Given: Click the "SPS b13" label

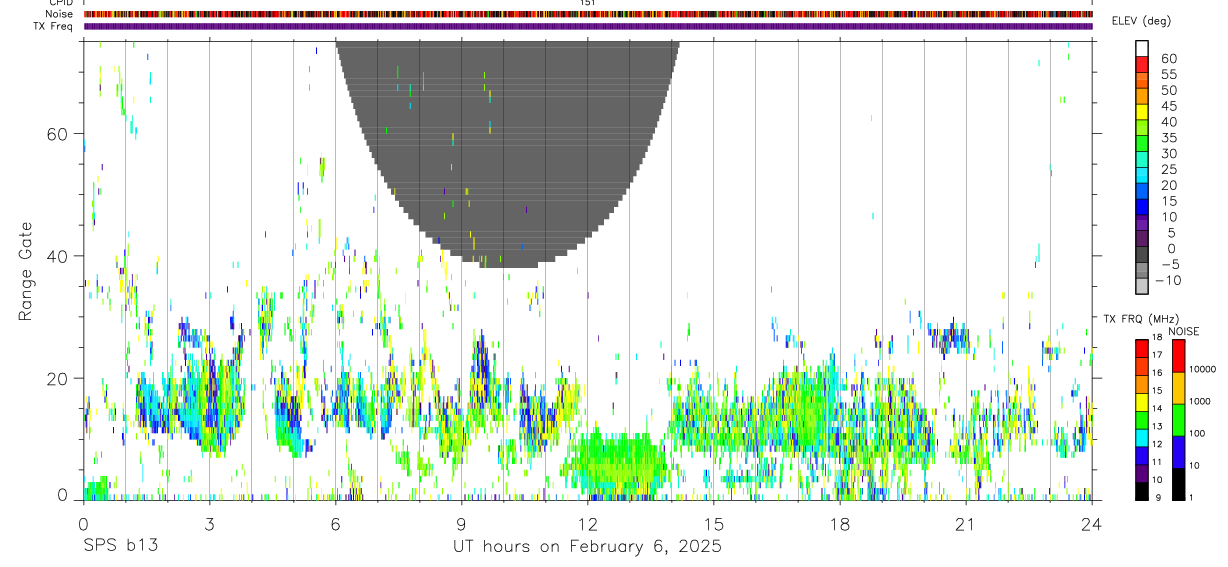Looking at the screenshot, I should click(120, 546).
